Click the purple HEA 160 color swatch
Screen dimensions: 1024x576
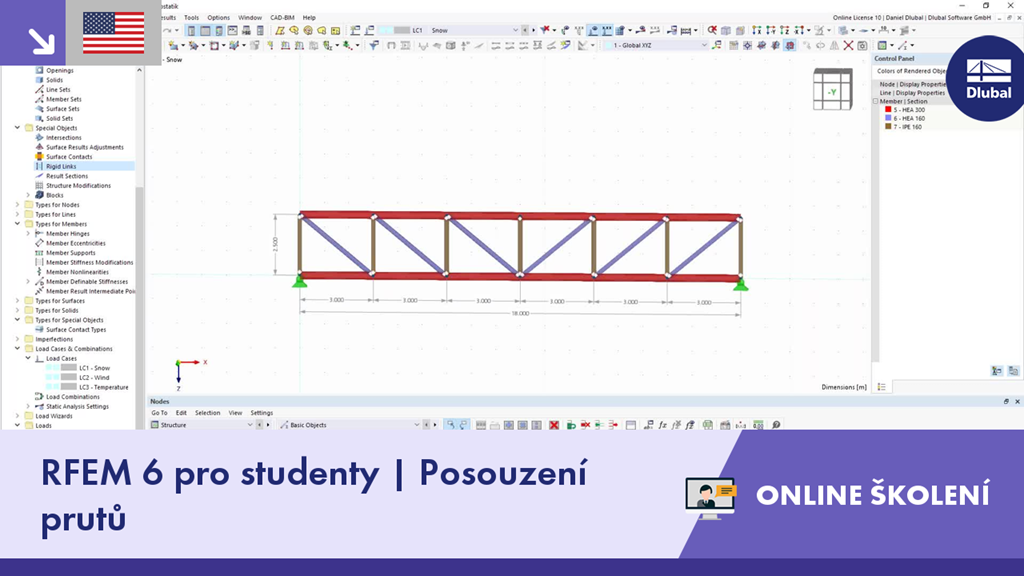pyautogui.click(x=888, y=118)
